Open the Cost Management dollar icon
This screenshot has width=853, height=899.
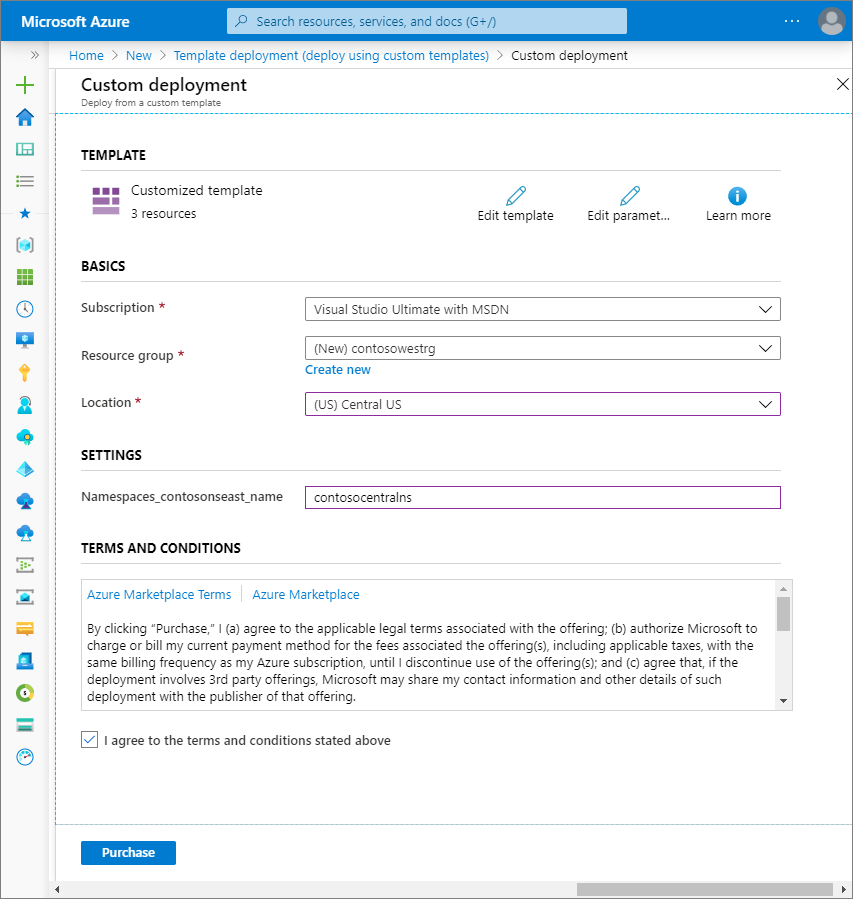pos(24,693)
